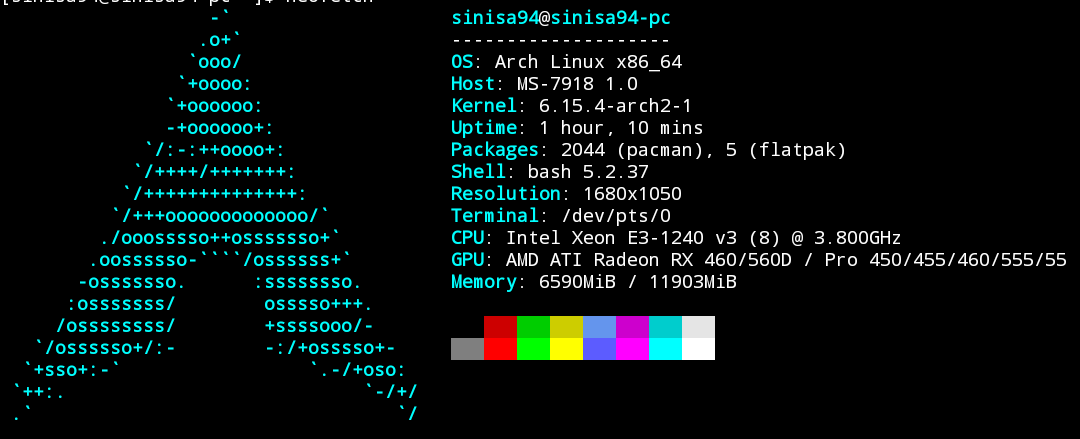Click the Kernel version line
The width and height of the screenshot is (1080, 439).
[x=572, y=106]
